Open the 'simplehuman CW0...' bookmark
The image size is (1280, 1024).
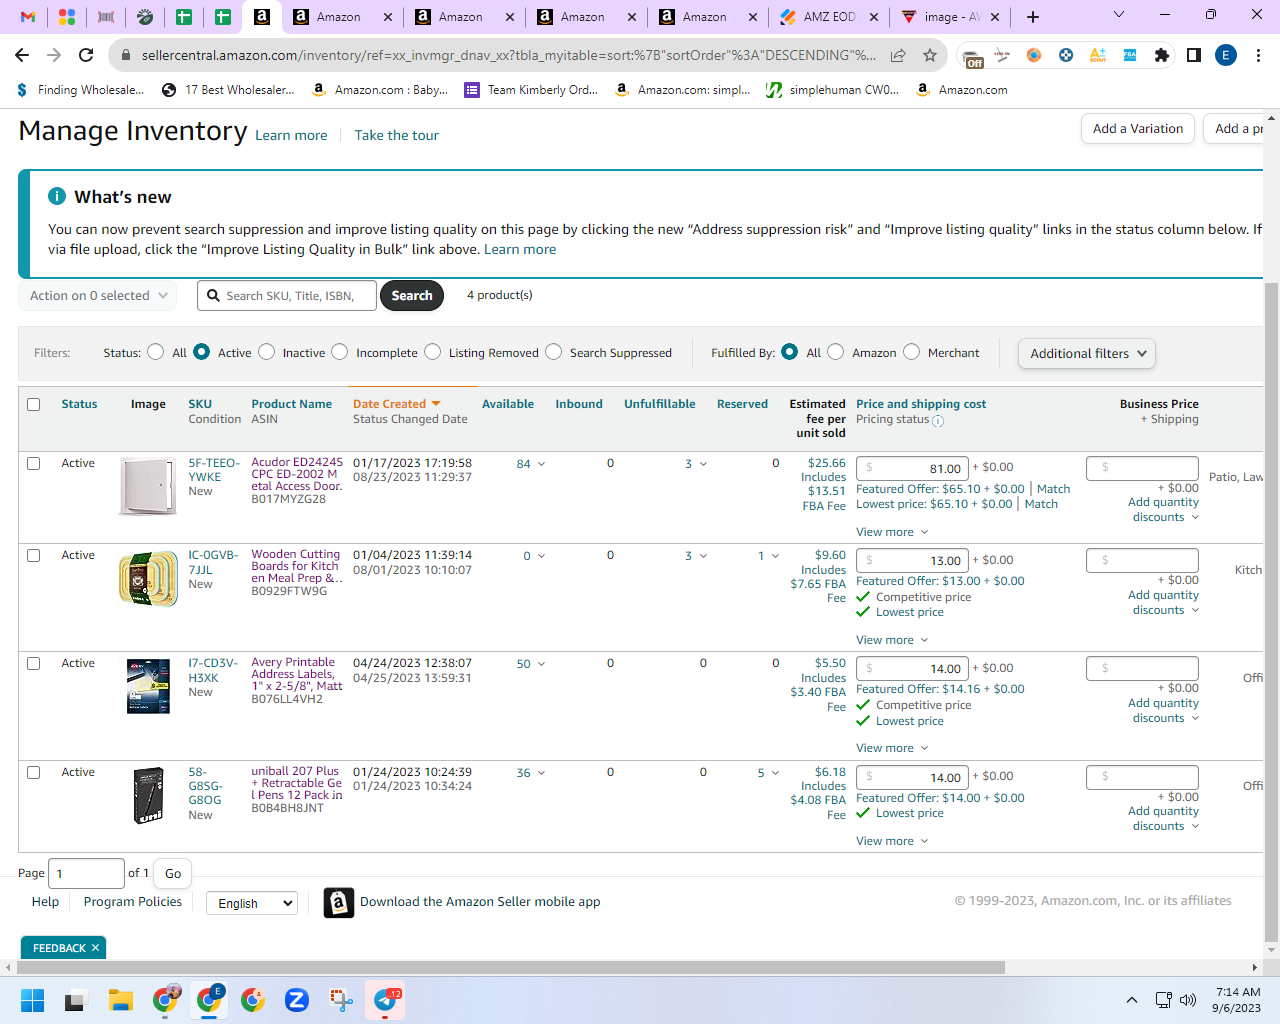pyautogui.click(x=832, y=90)
